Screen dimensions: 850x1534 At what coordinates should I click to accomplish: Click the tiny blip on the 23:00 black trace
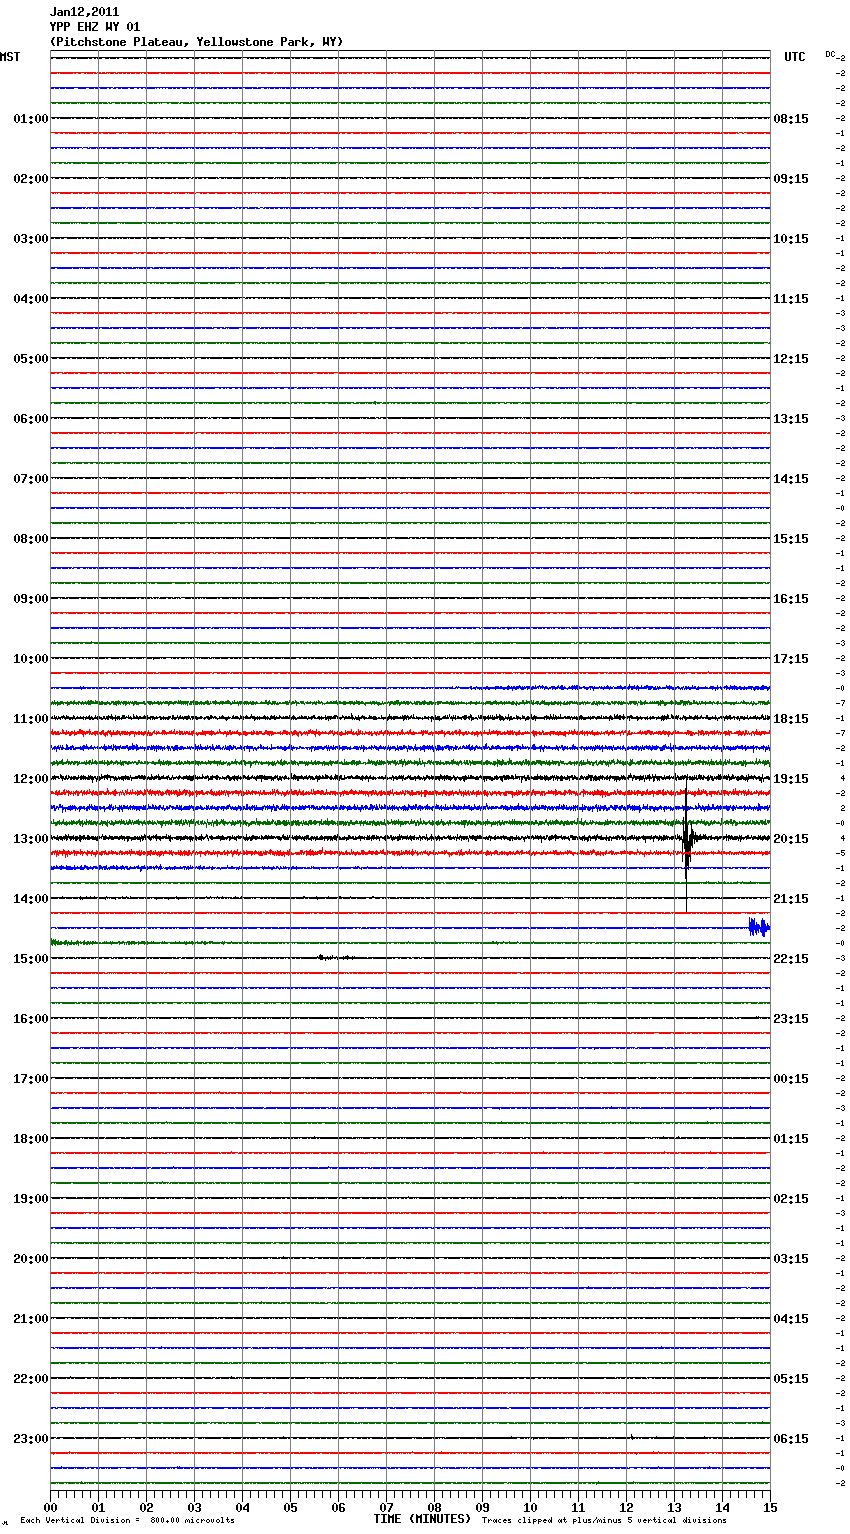tap(631, 1437)
